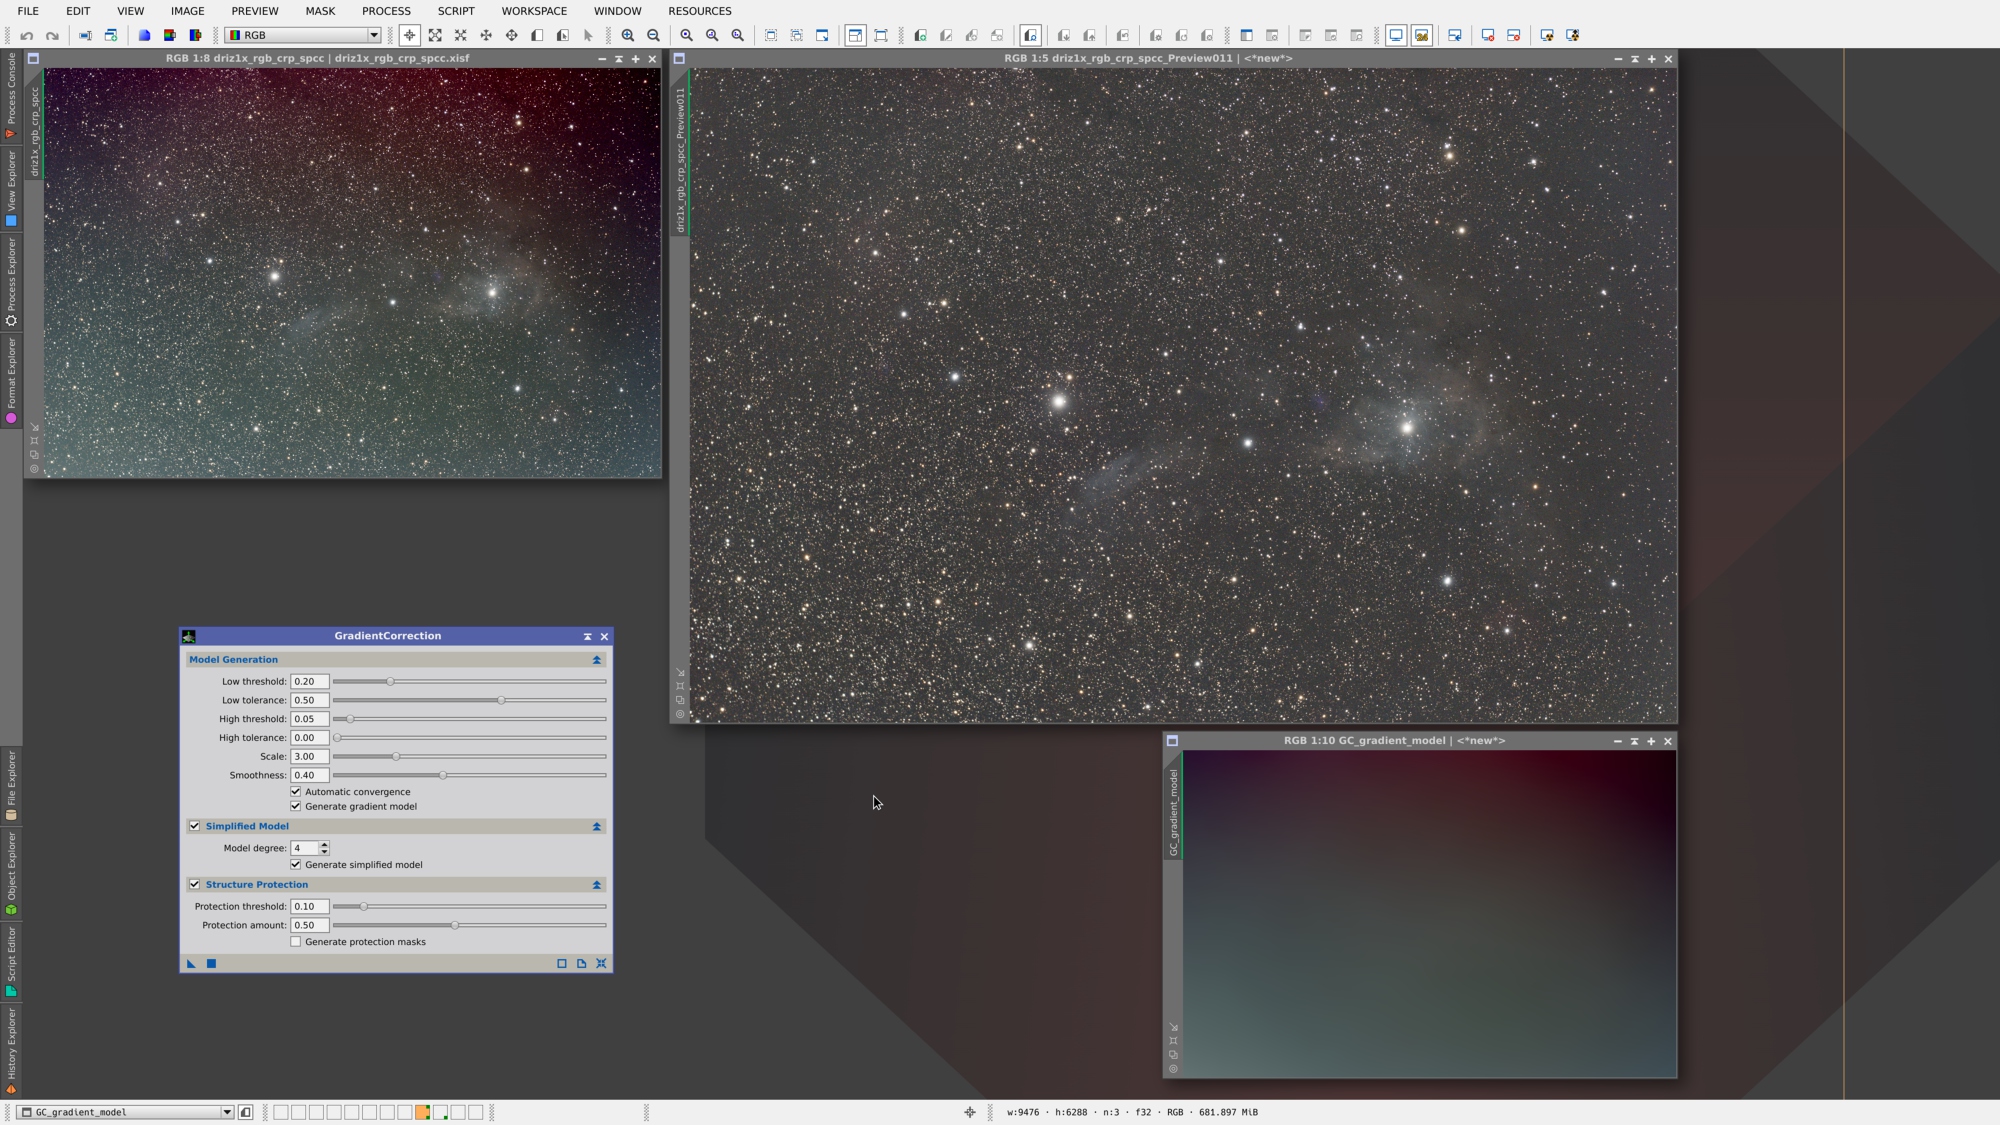The image size is (2000, 1125).
Task: Open the SCRIPT menu
Action: [456, 11]
